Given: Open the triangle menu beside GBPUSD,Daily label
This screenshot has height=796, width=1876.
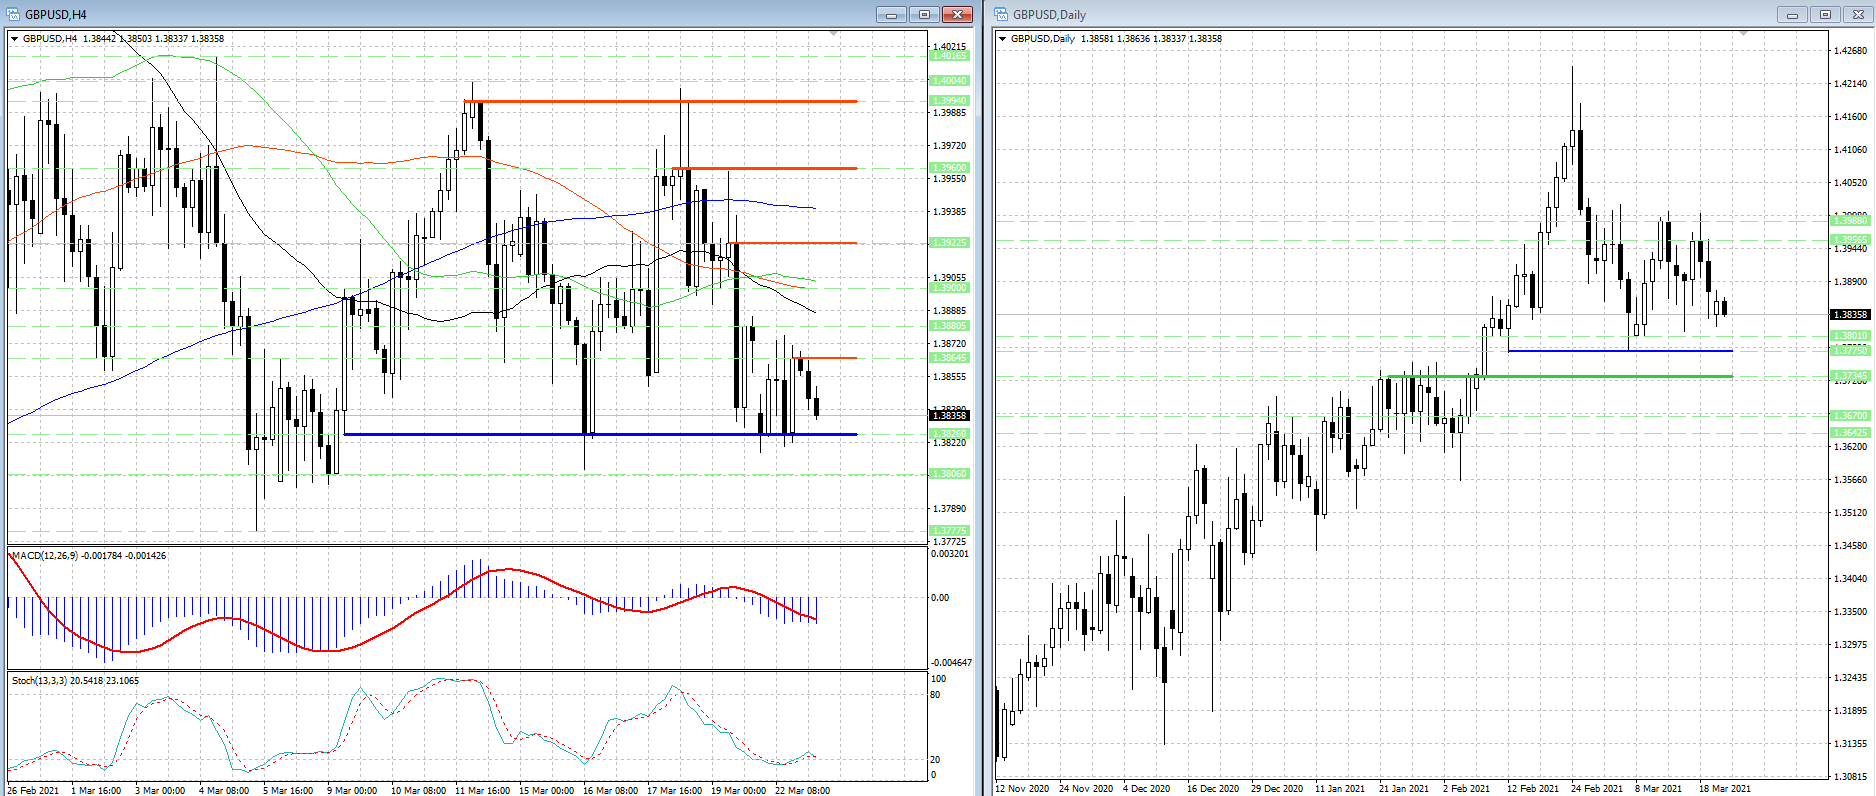Looking at the screenshot, I should pos(1003,39).
